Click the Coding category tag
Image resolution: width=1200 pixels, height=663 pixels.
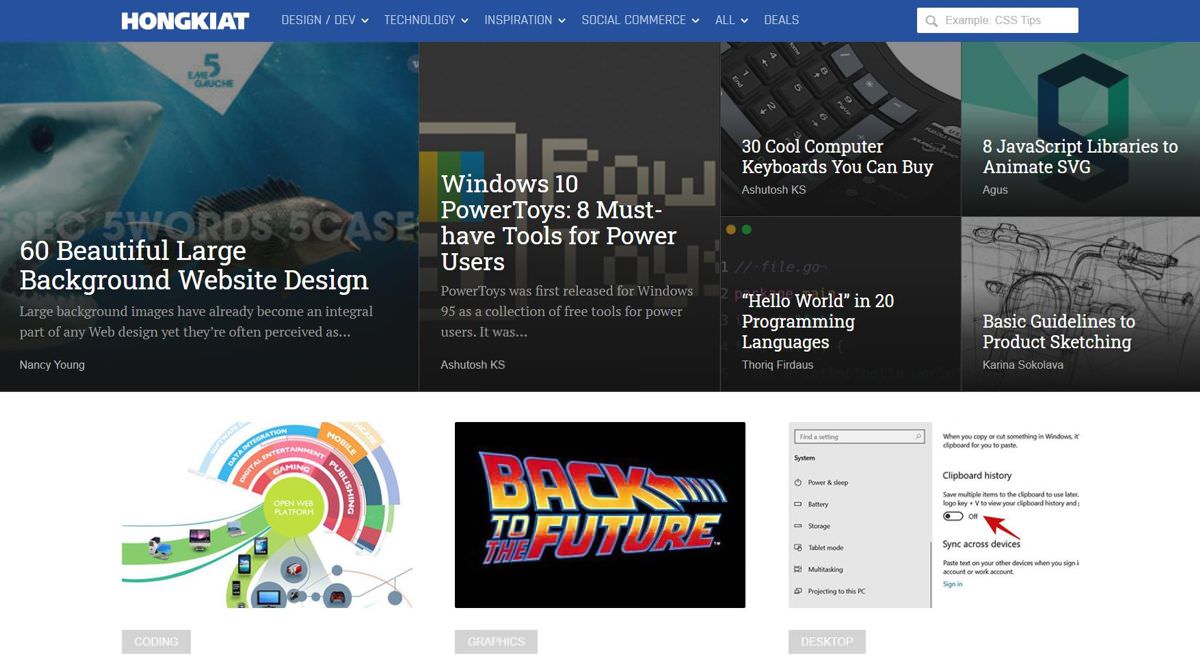pyautogui.click(x=156, y=642)
